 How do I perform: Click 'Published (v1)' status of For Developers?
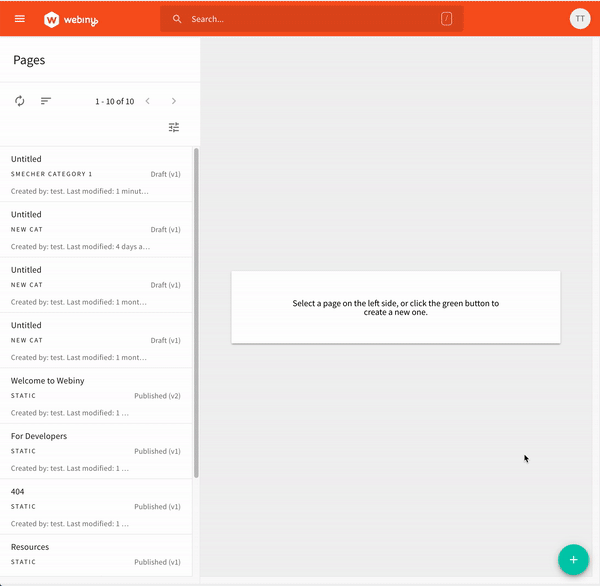tap(157, 451)
